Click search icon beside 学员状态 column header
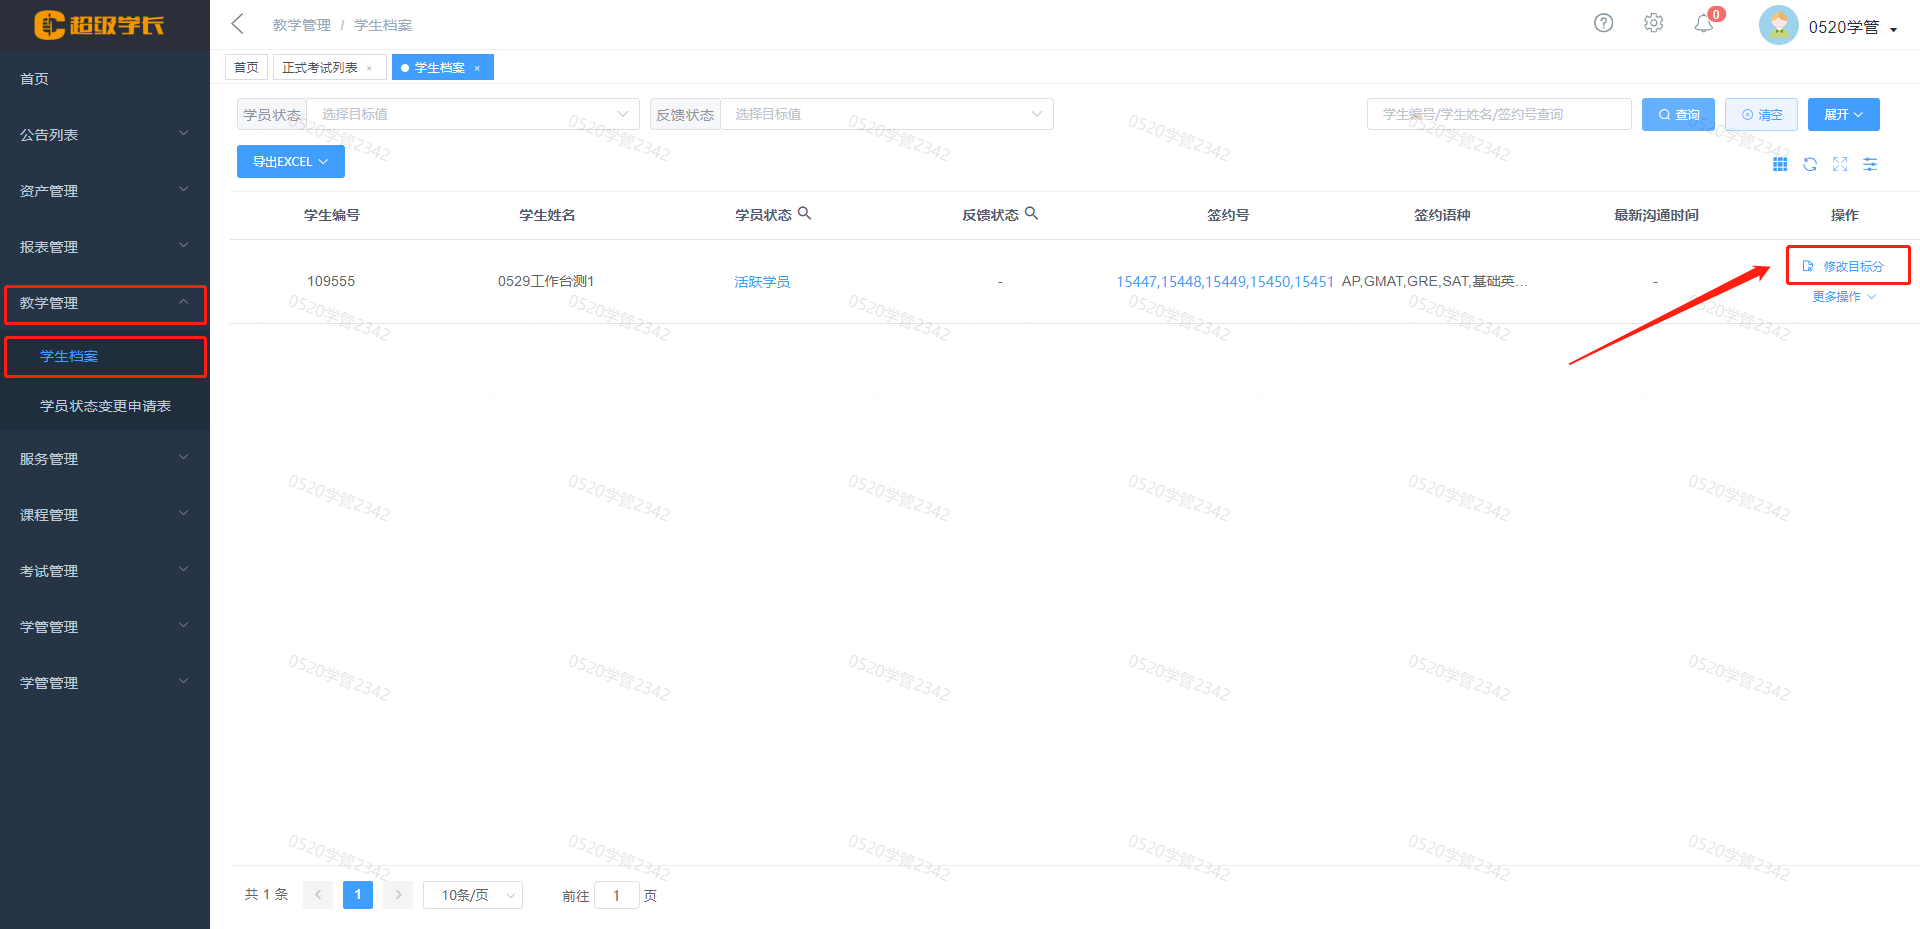 point(805,213)
